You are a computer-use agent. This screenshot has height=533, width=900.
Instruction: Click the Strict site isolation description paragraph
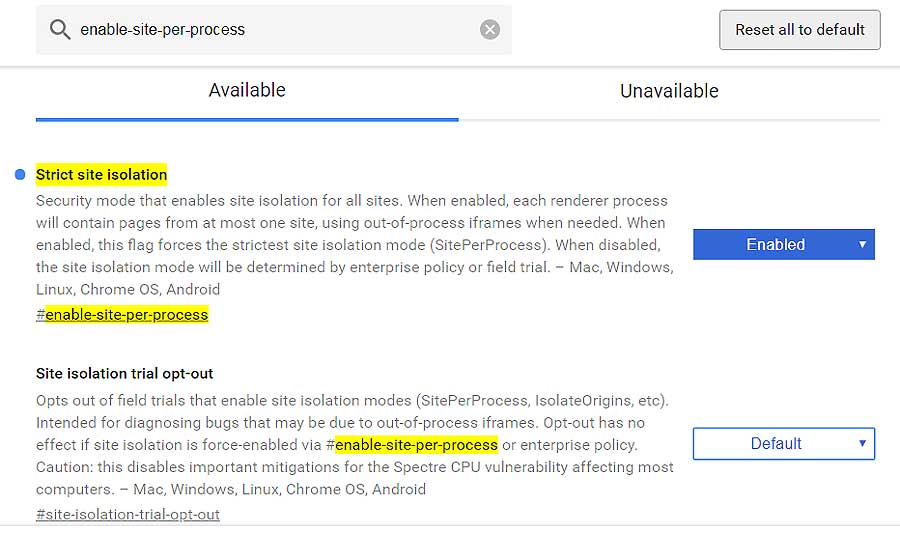coord(355,245)
